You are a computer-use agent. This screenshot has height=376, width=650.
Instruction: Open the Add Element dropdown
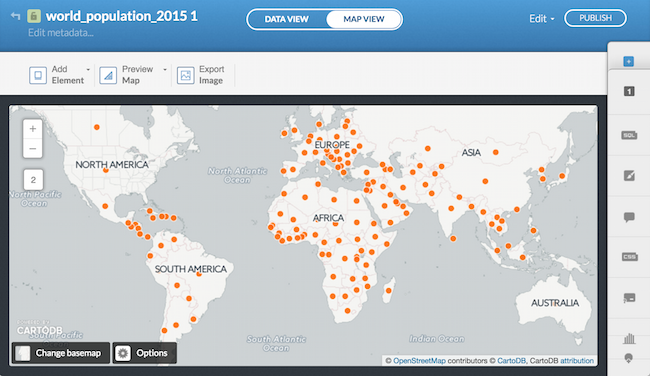(60, 75)
